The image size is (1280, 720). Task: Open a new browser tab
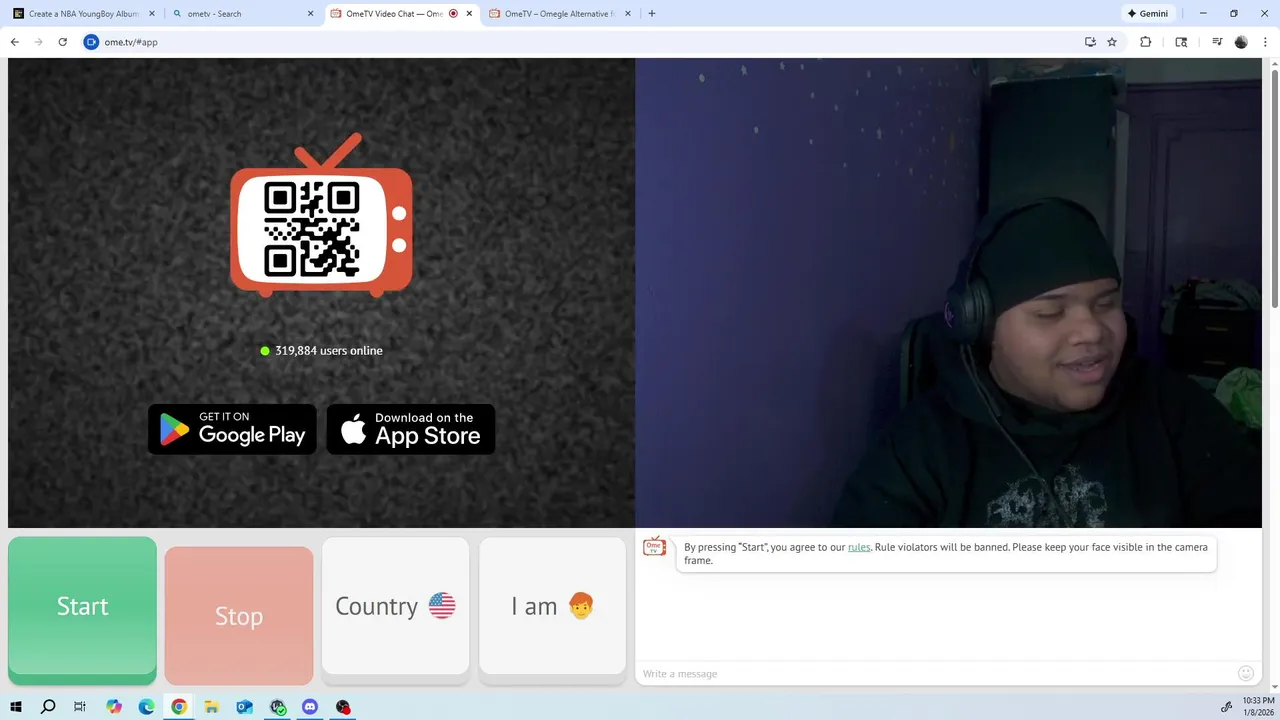[652, 14]
